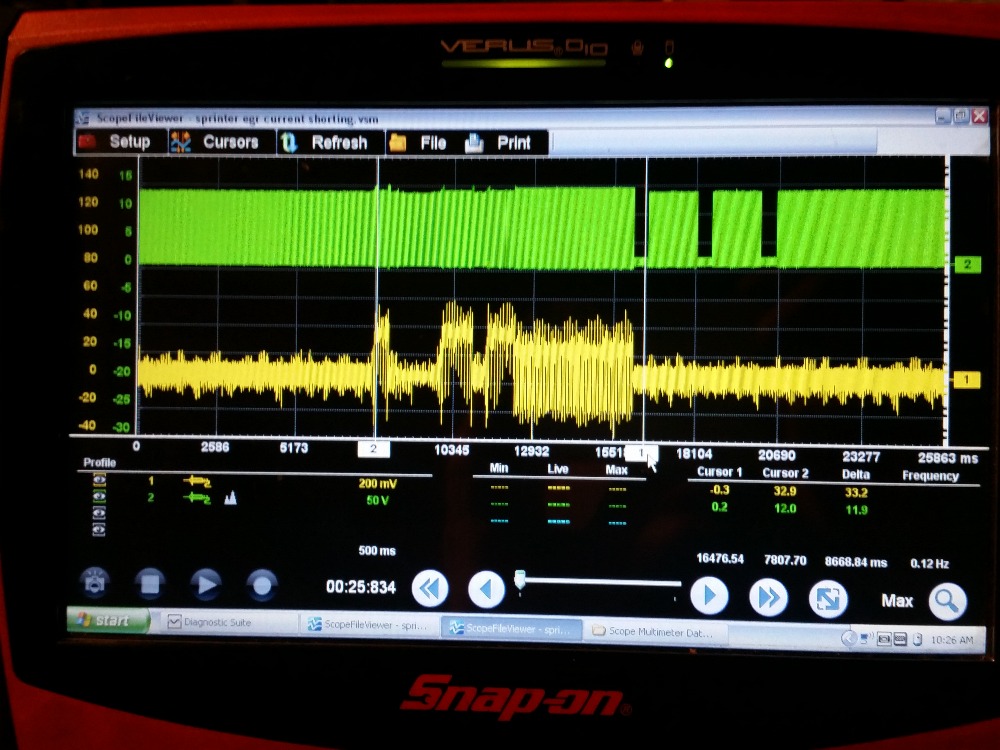
Task: Jump back with the double-left arrow
Action: pos(430,591)
